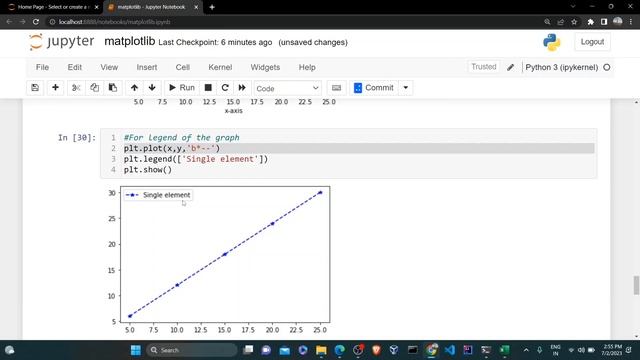Click the Logout button
The height and width of the screenshot is (360, 640).
pyautogui.click(x=592, y=42)
